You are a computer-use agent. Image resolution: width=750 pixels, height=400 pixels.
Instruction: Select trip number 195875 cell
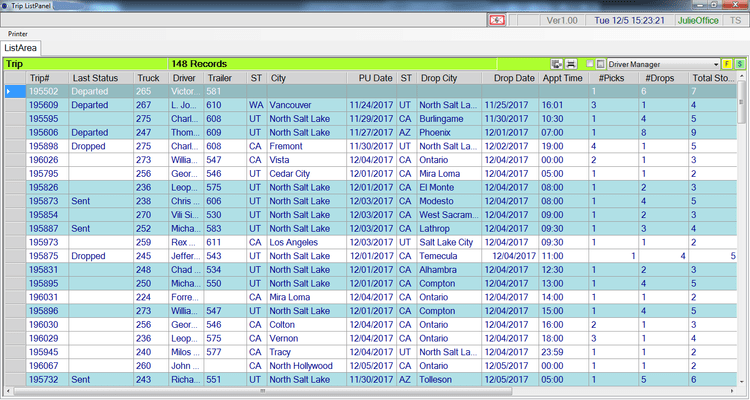pos(44,255)
